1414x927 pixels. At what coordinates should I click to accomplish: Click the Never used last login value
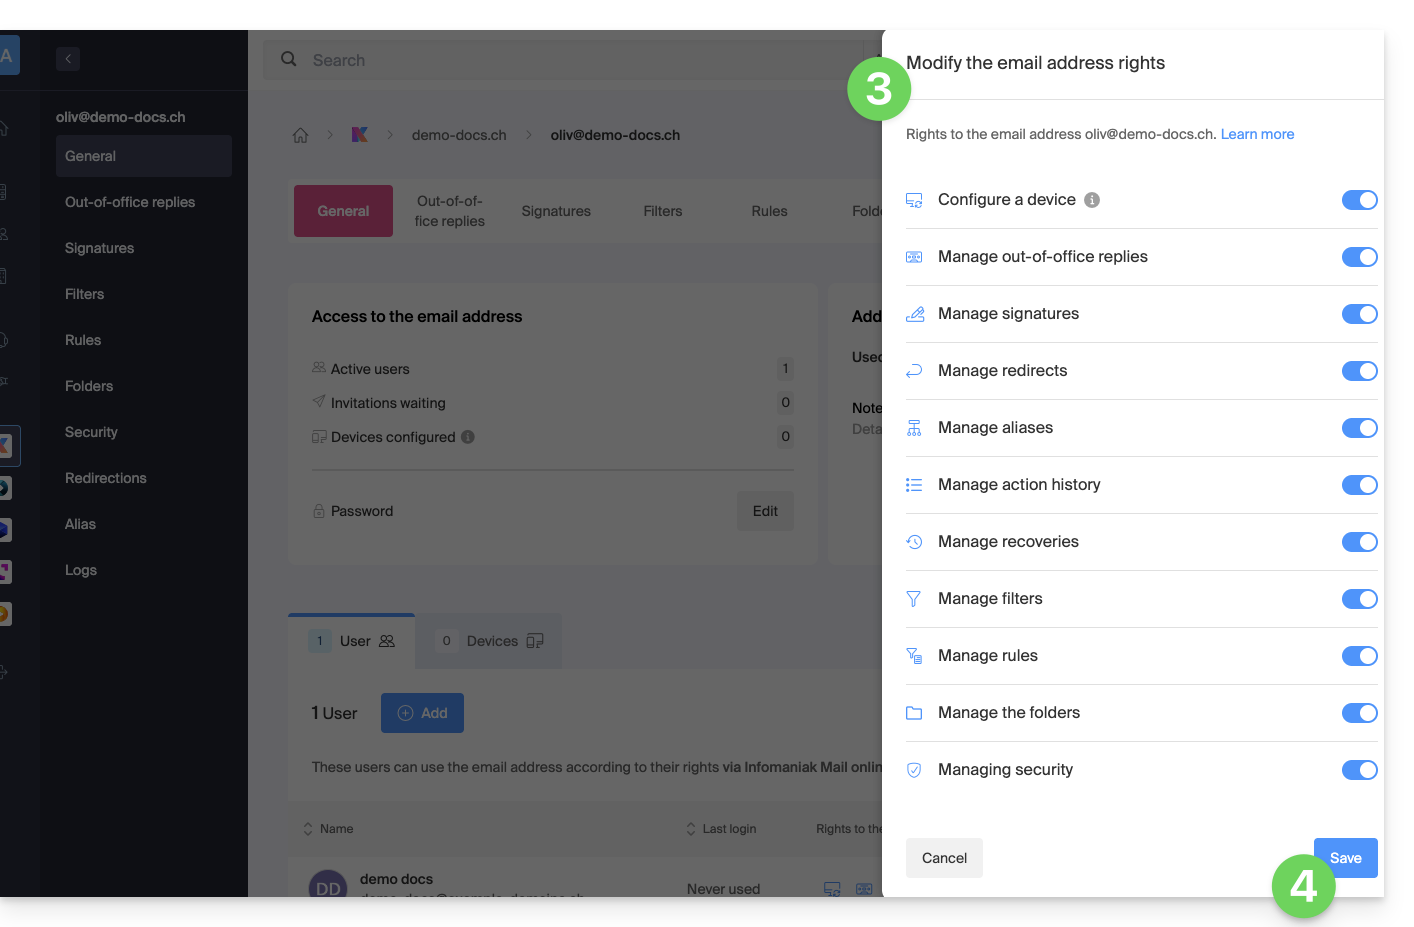coord(723,889)
